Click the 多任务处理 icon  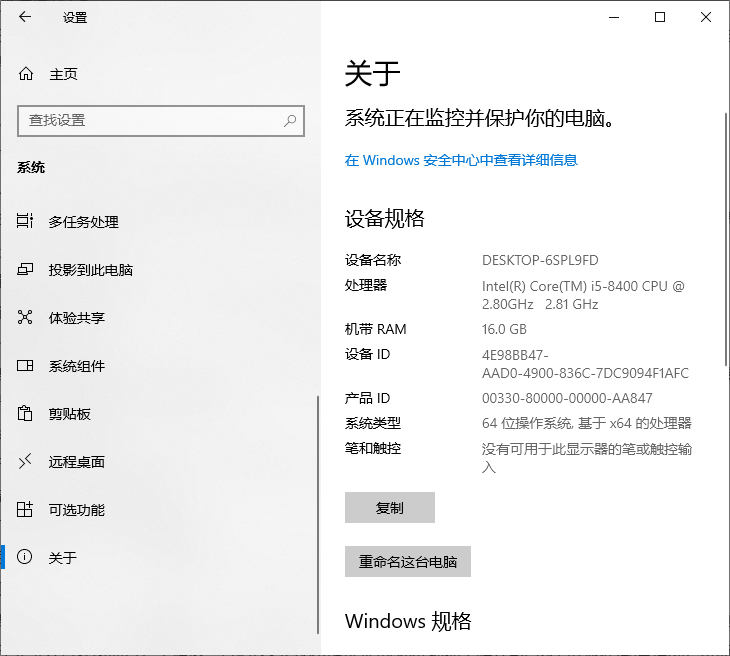coord(26,222)
